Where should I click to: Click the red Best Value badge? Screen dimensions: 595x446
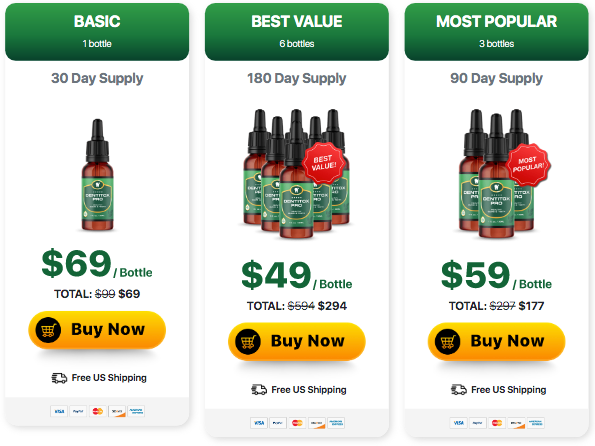pyautogui.click(x=324, y=163)
